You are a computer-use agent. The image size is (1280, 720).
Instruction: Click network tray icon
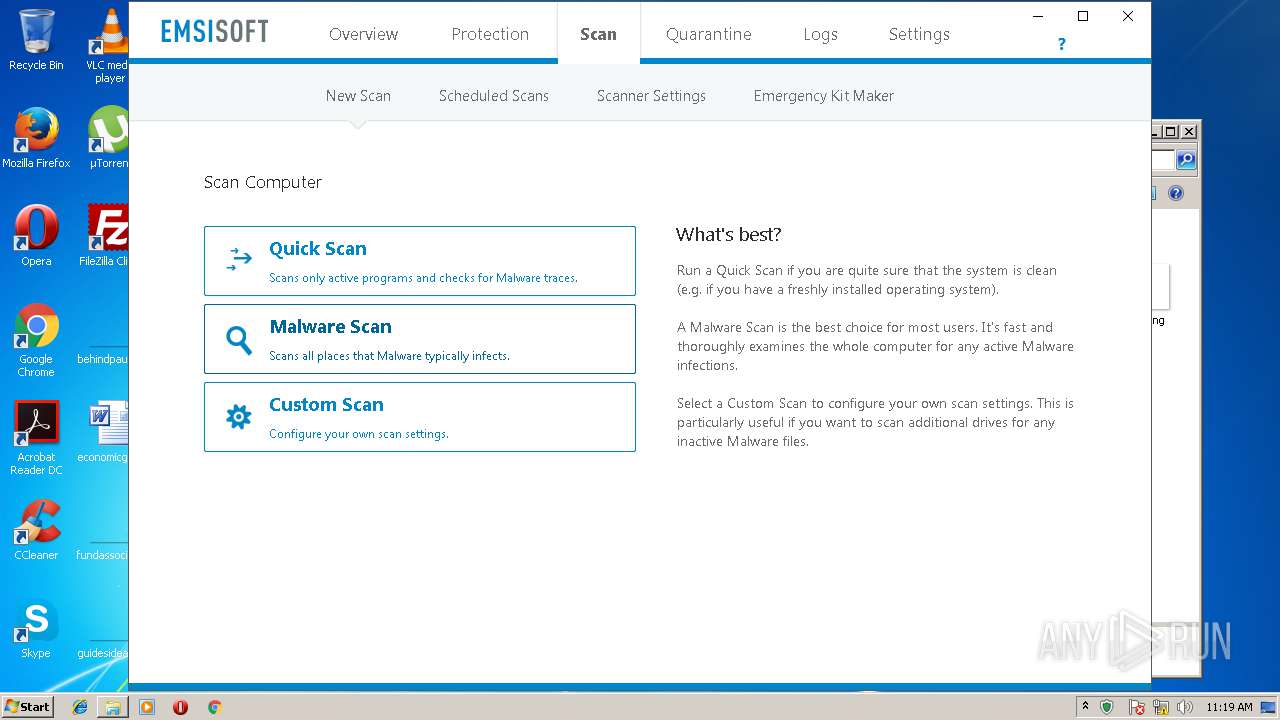pos(1161,707)
